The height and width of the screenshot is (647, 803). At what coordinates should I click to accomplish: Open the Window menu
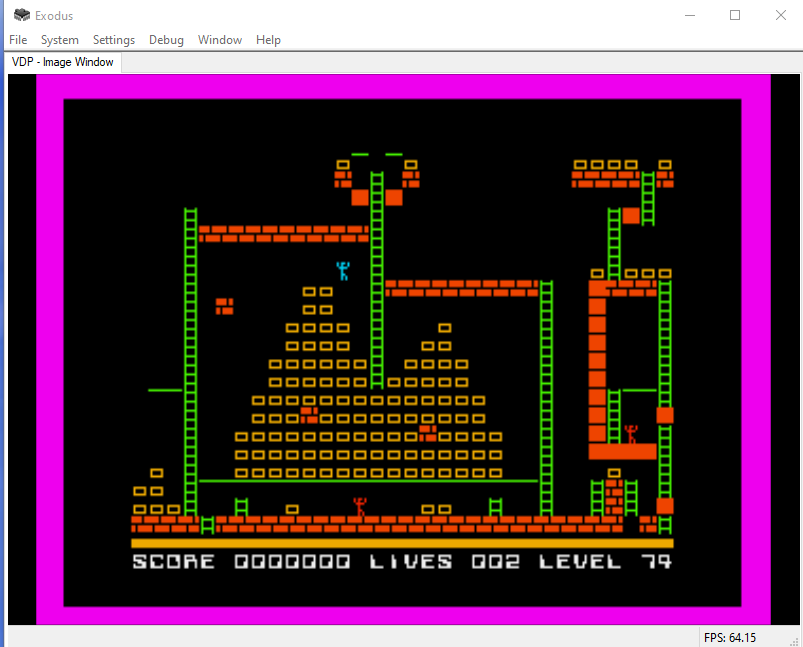[220, 40]
